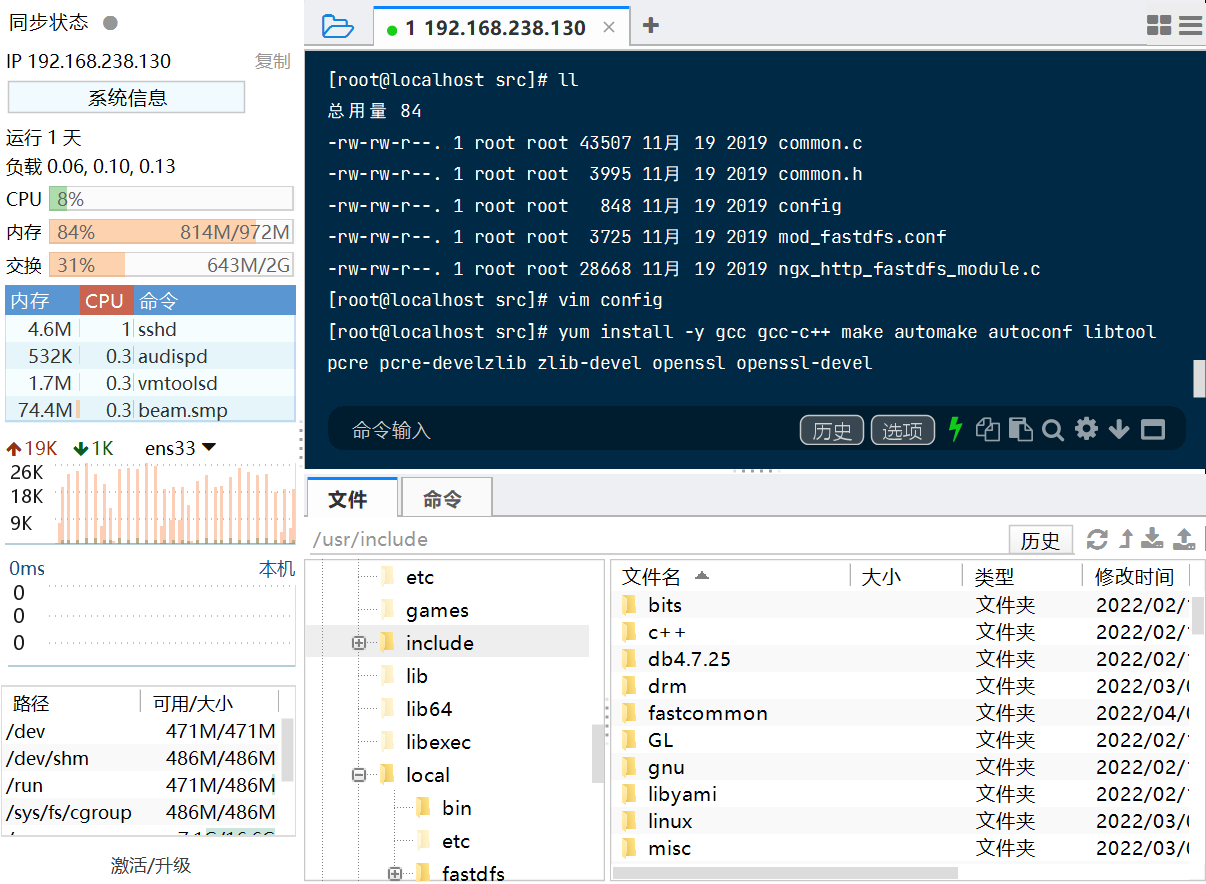
Task: Select the /sys/fs/cgroup disk row
Action: pos(142,812)
